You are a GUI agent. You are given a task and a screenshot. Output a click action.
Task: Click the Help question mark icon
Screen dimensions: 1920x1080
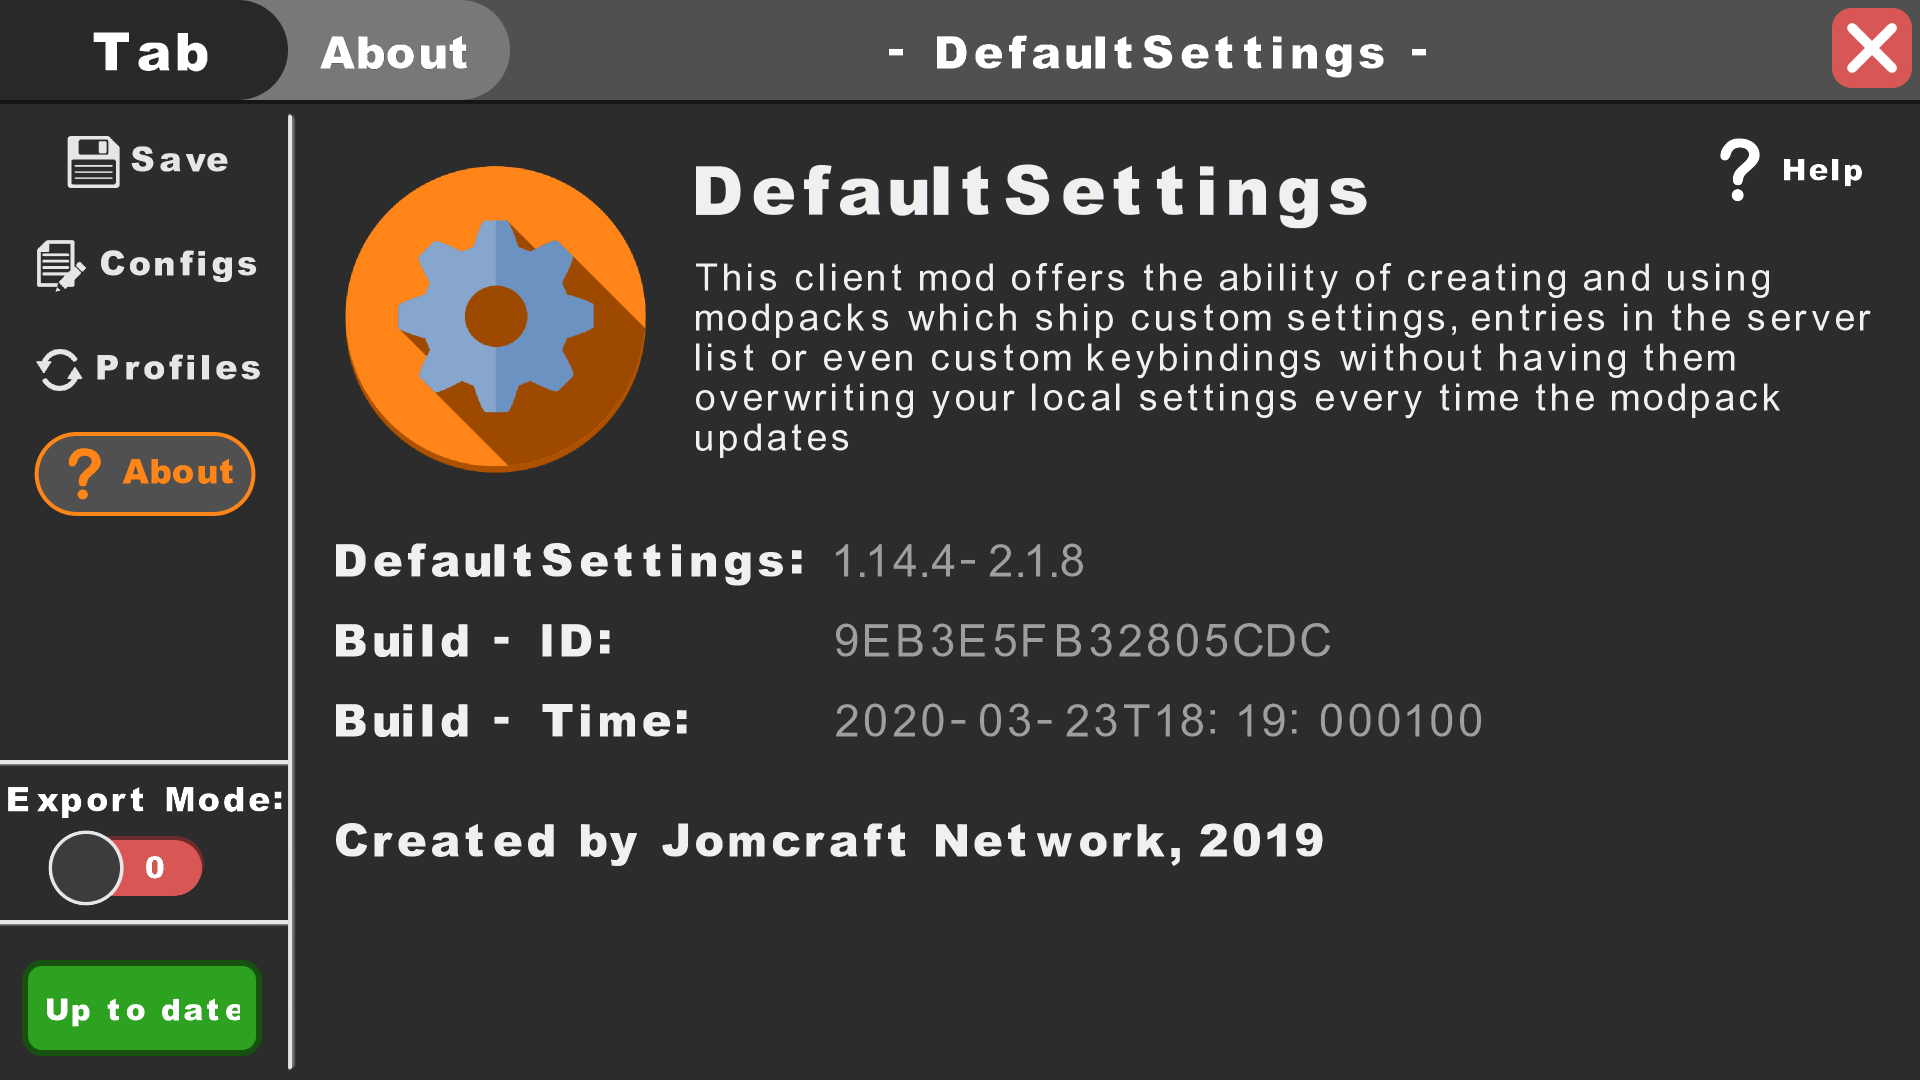[1739, 170]
